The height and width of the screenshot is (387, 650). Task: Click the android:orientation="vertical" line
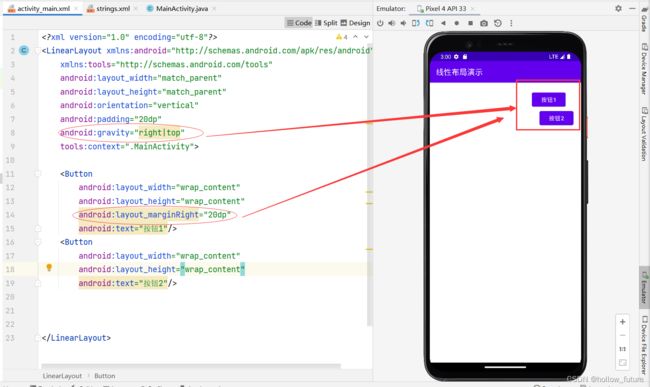click(x=129, y=105)
